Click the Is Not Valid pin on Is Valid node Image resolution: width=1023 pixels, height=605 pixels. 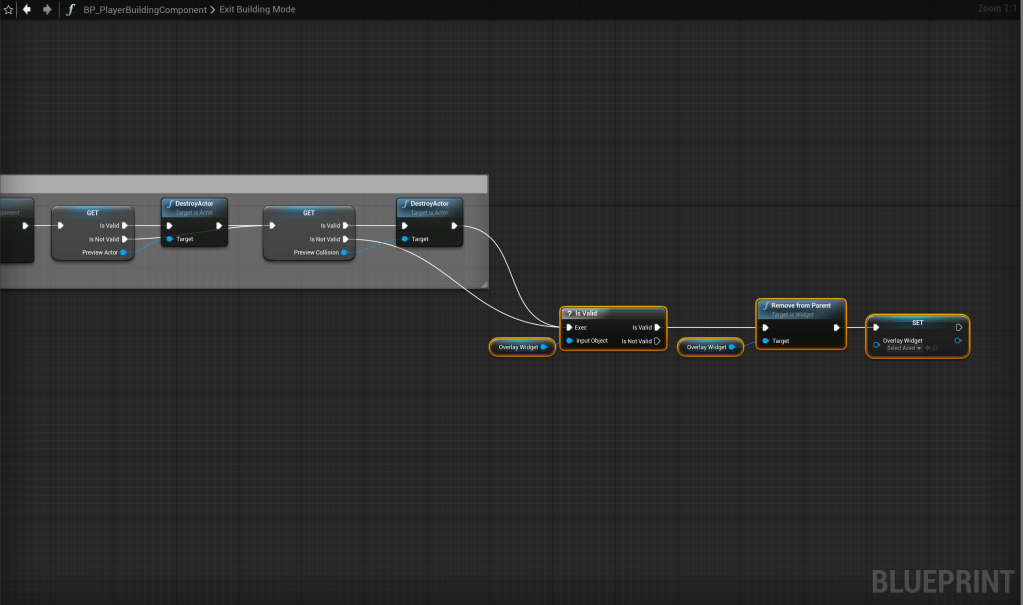pos(657,341)
